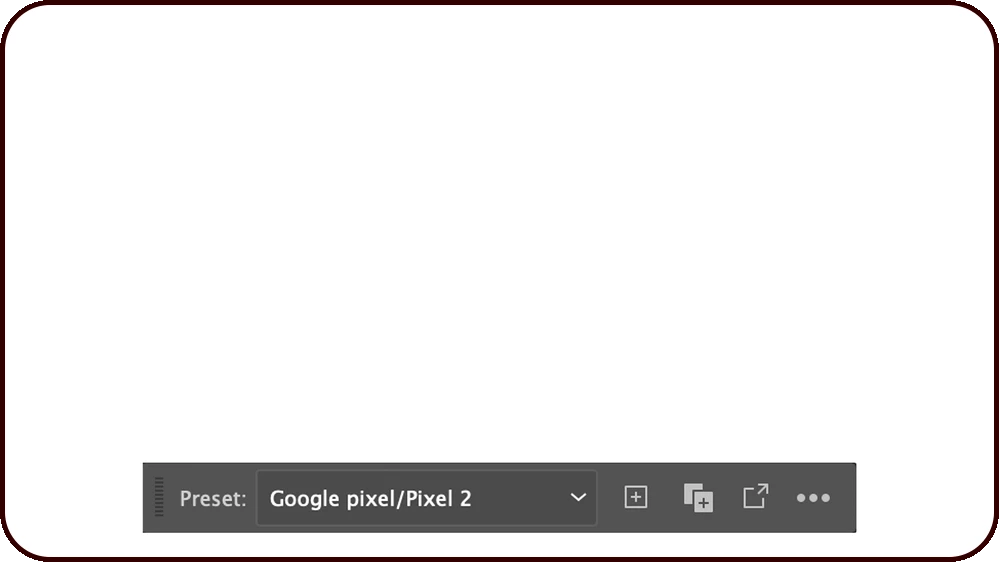Click the ellipsis menu on the bar
Viewport: 999px width, 562px height.
click(x=813, y=498)
